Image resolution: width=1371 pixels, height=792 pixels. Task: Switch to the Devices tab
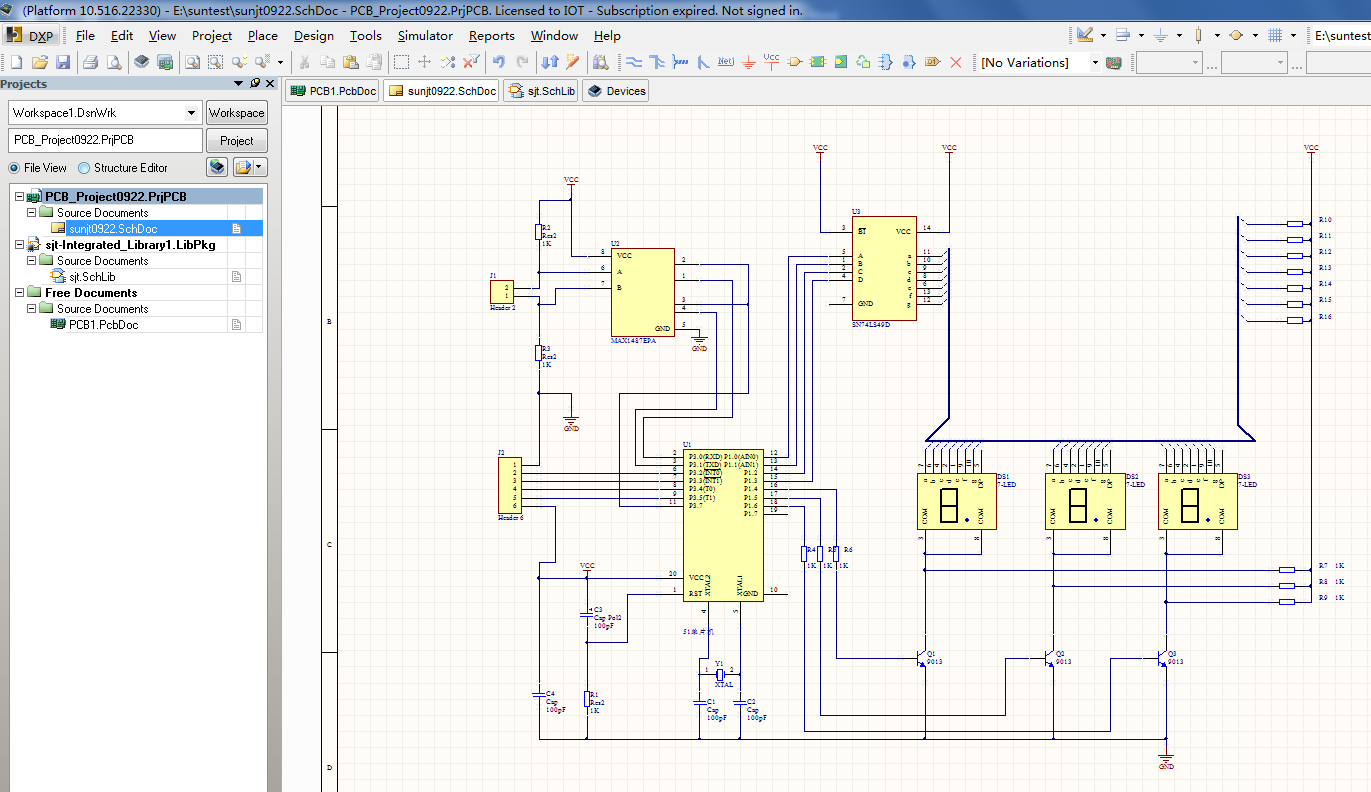click(x=617, y=91)
